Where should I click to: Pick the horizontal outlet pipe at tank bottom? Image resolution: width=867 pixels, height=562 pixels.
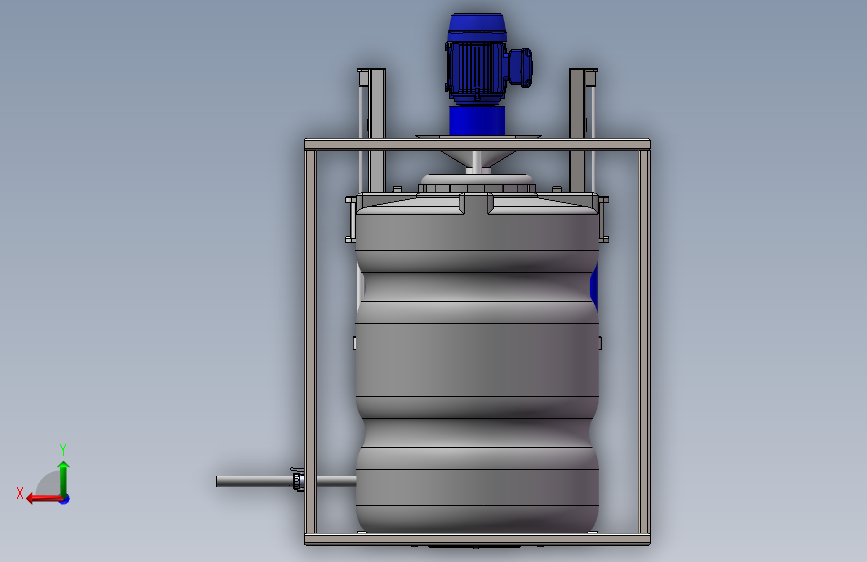286,482
